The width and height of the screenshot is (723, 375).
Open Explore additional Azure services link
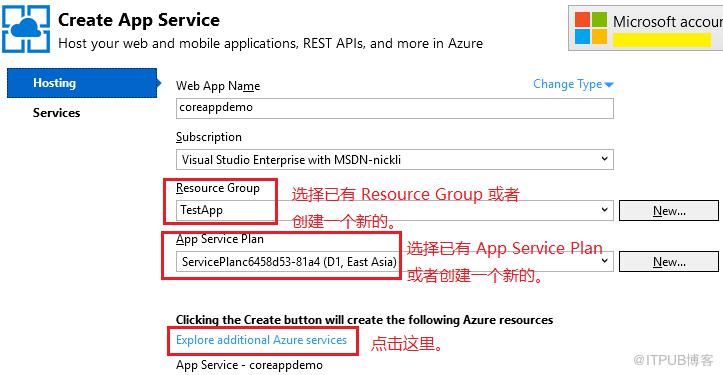[x=261, y=340]
